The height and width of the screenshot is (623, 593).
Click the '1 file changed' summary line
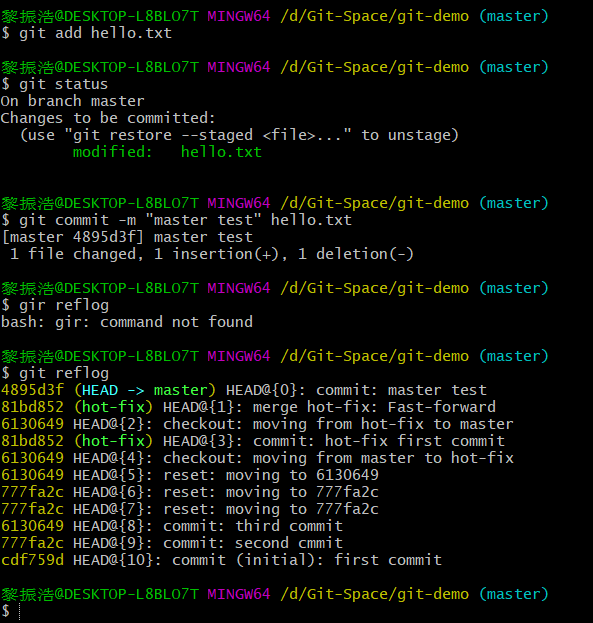[211, 254]
